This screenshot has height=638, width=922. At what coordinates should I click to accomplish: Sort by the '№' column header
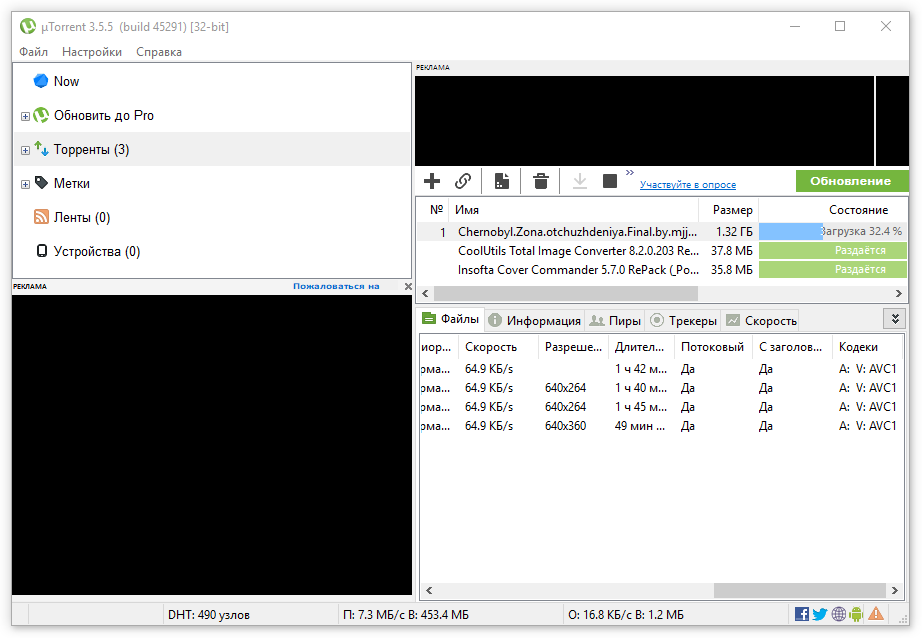(x=434, y=210)
